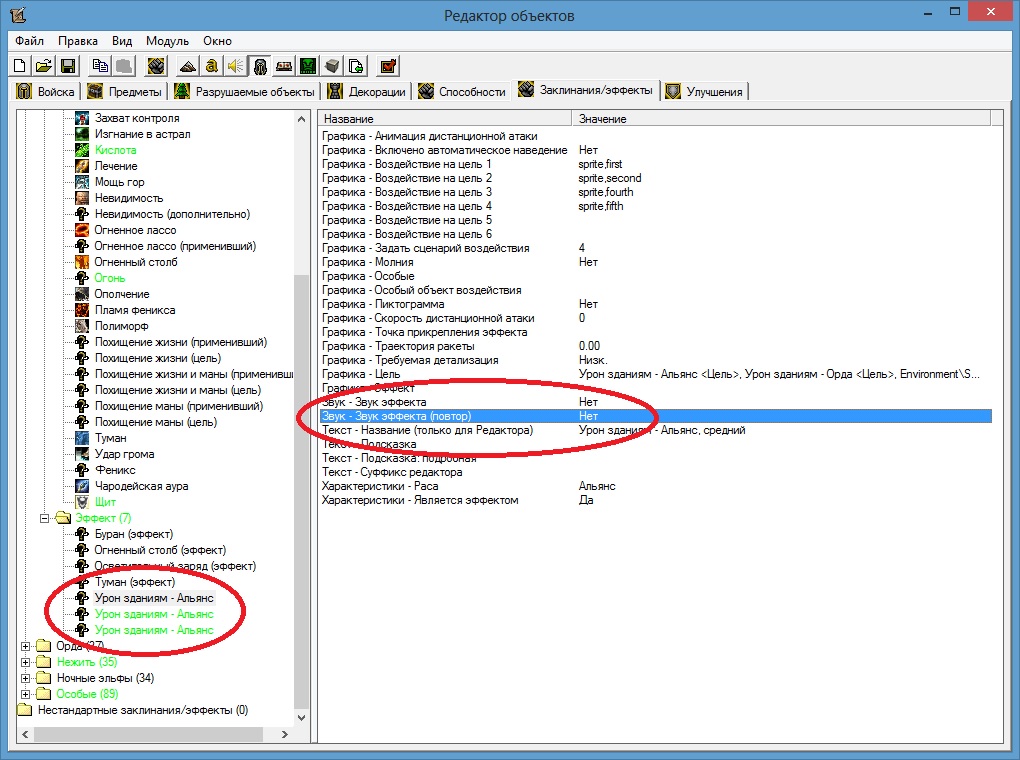Viewport: 1020px width, 760px height.
Task: Select 'Звук - Звук эффекта (повтор)' row
Action: (656, 416)
